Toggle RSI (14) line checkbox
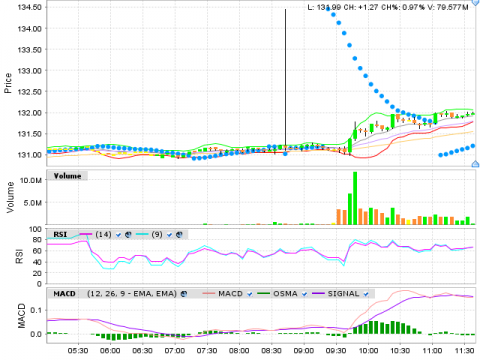This screenshot has width=480, height=360. click(x=118, y=235)
